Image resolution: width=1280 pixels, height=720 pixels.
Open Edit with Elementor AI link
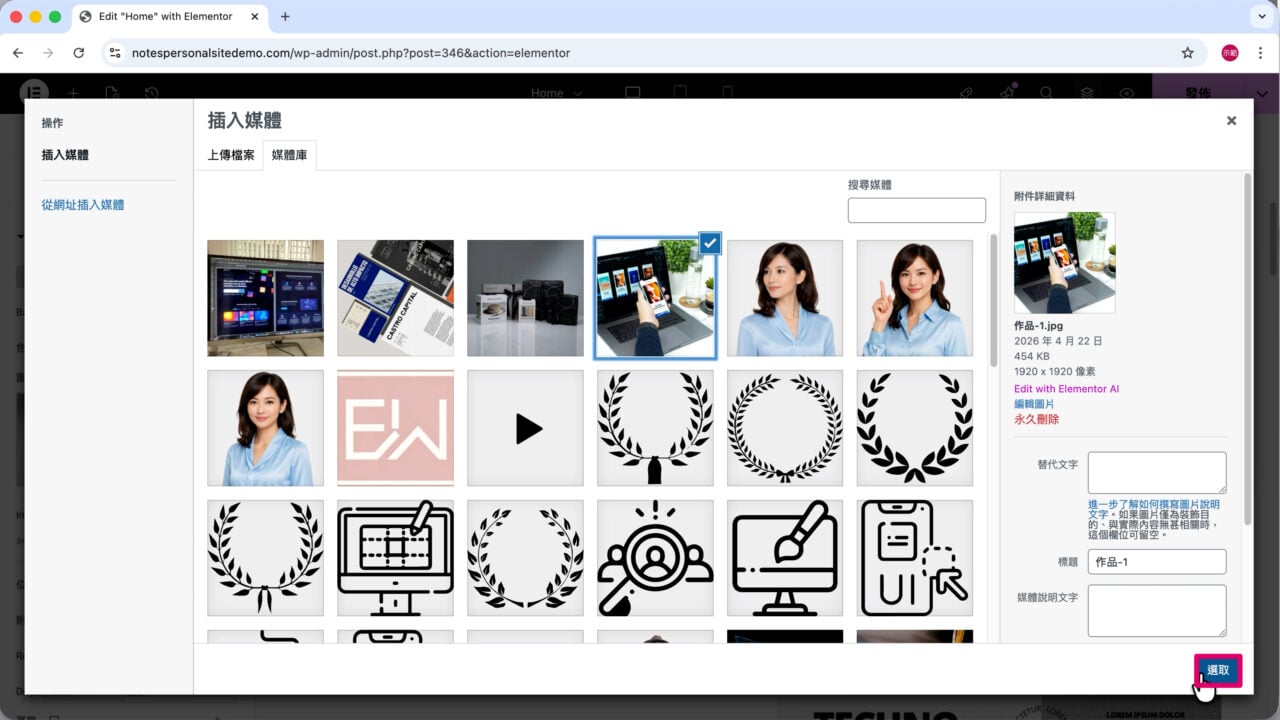(1067, 388)
